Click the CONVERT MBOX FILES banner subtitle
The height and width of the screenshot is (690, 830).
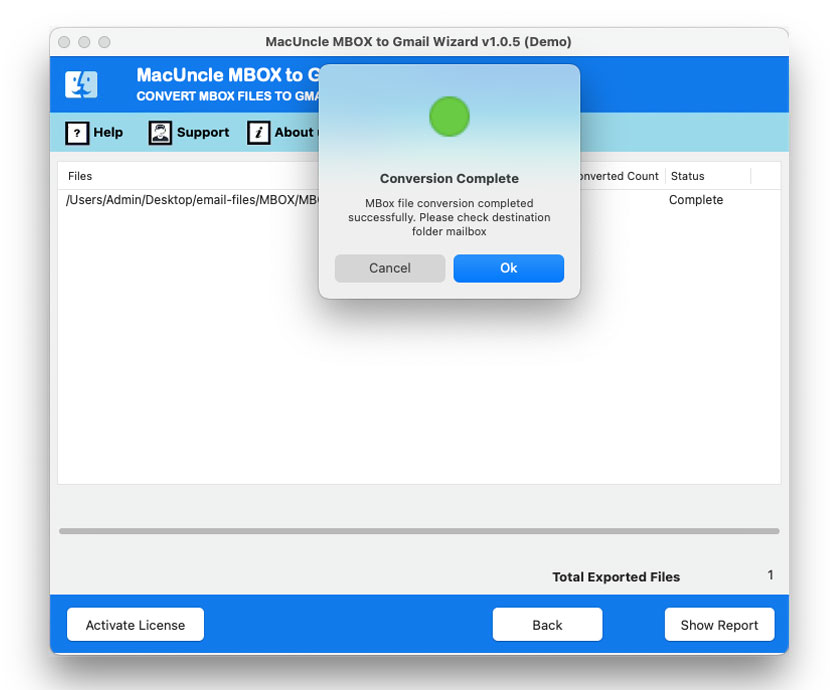click(228, 96)
